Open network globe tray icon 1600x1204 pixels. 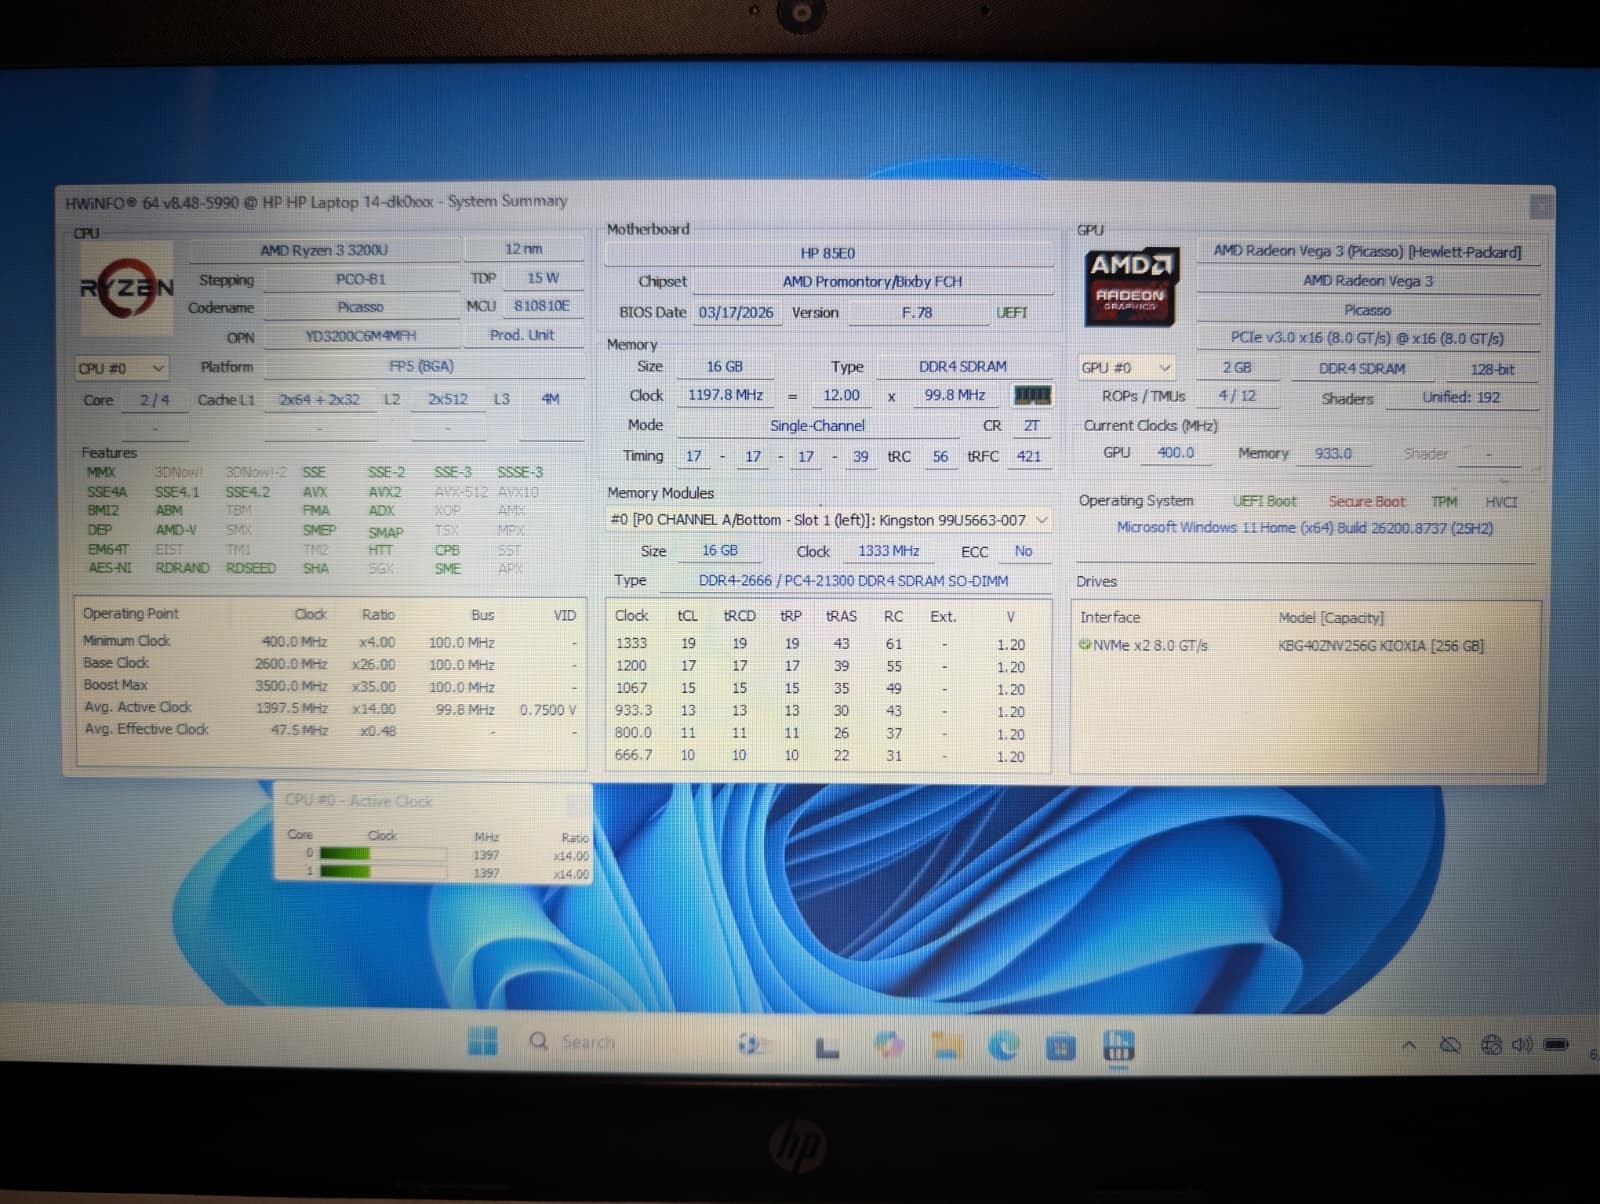click(1491, 1045)
